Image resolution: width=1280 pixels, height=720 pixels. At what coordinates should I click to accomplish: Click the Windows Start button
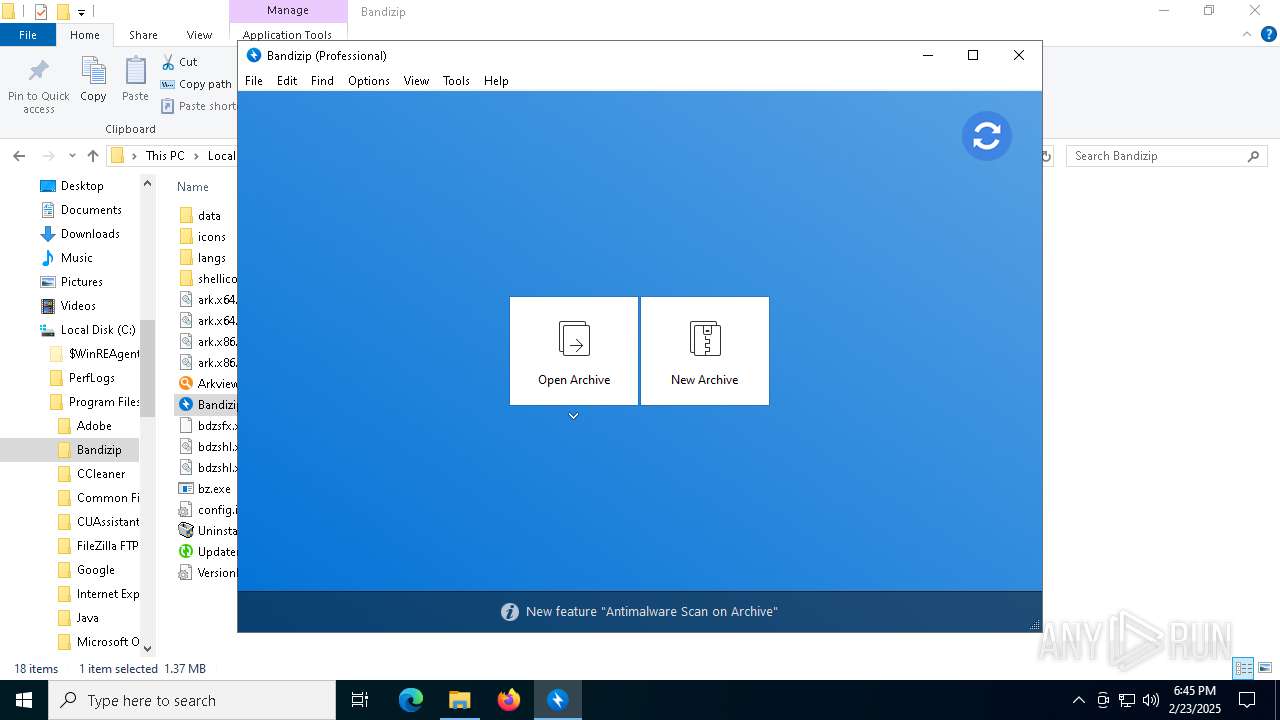24,700
